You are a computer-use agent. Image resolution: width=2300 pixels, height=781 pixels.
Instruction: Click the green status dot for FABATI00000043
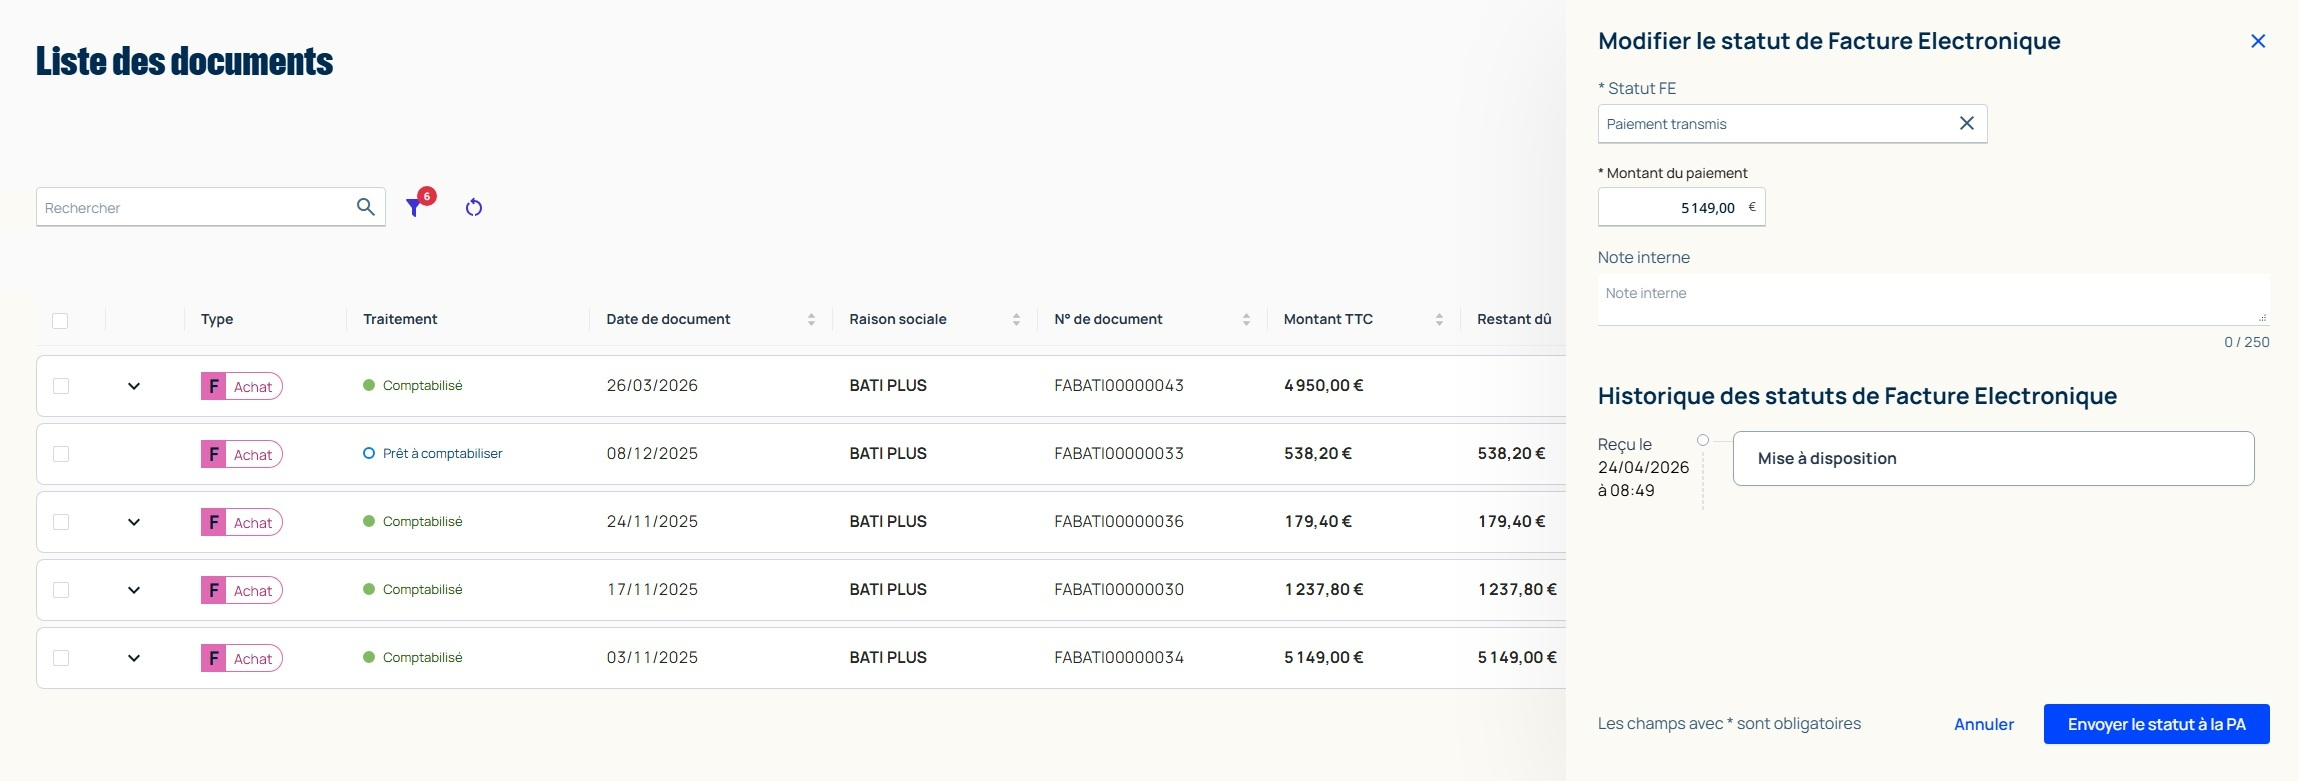[x=369, y=385]
